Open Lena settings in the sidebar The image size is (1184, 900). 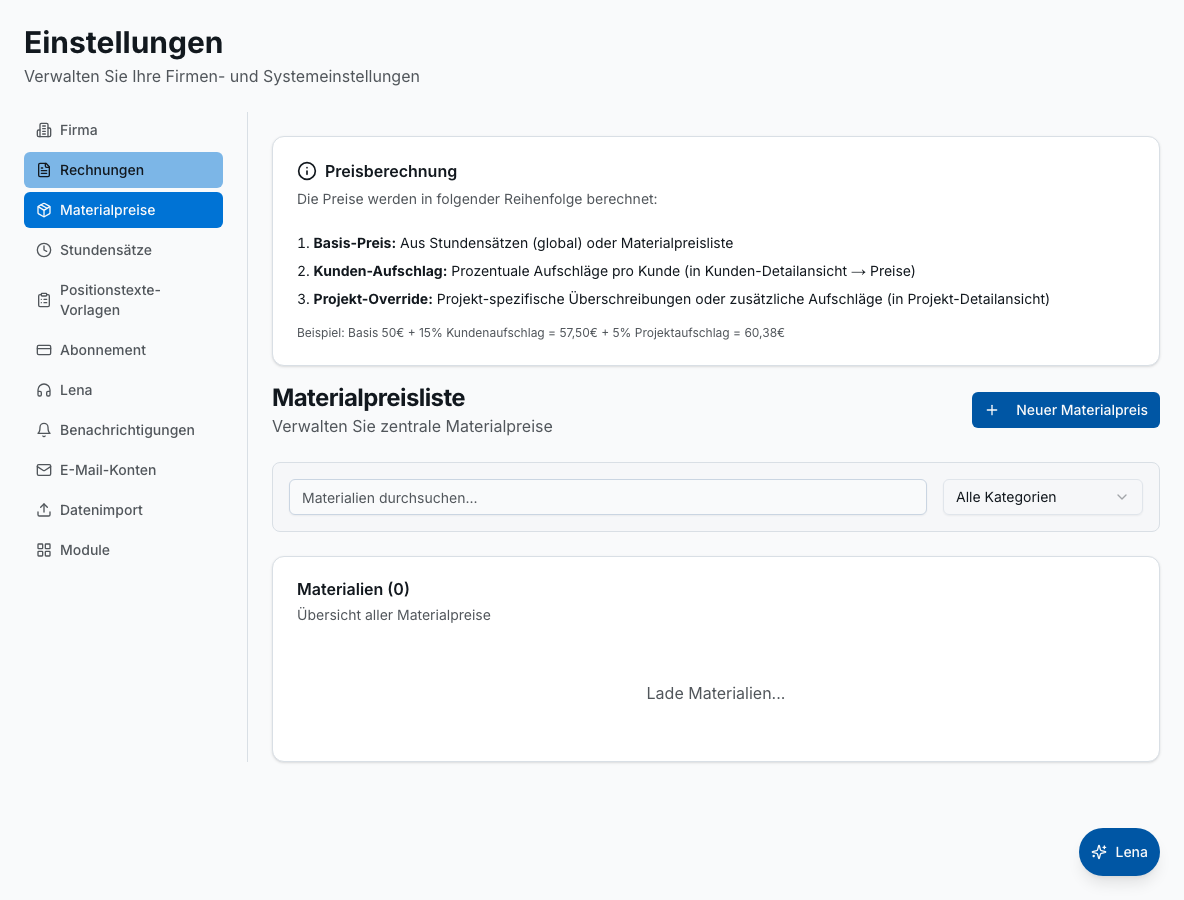point(123,390)
